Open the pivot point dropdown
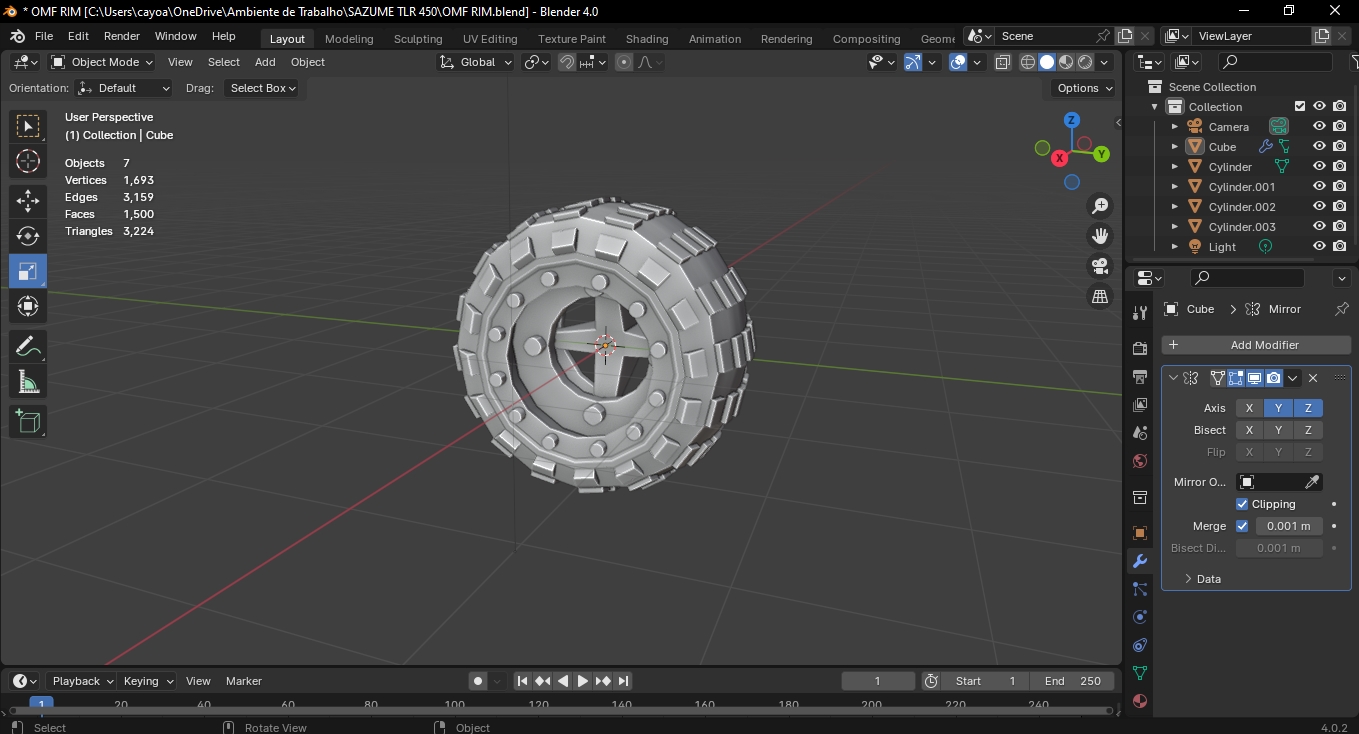1359x734 pixels. tap(537, 62)
